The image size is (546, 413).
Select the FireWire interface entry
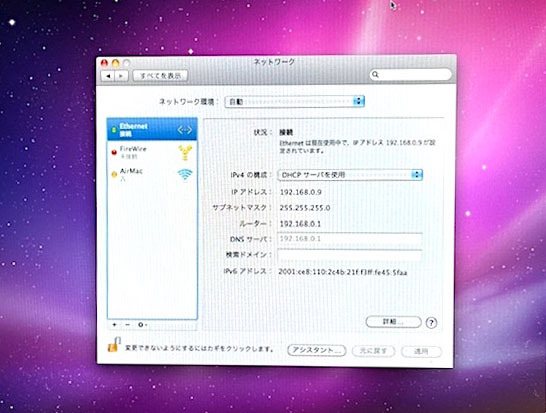pos(152,152)
